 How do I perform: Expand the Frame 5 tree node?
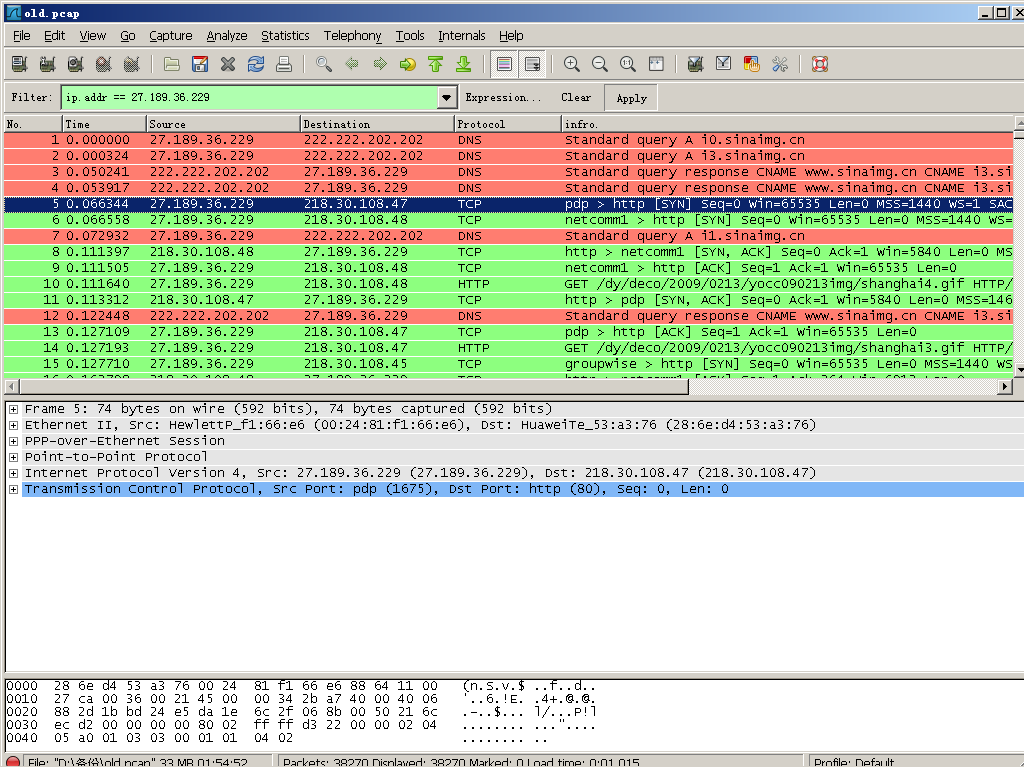click(13, 409)
